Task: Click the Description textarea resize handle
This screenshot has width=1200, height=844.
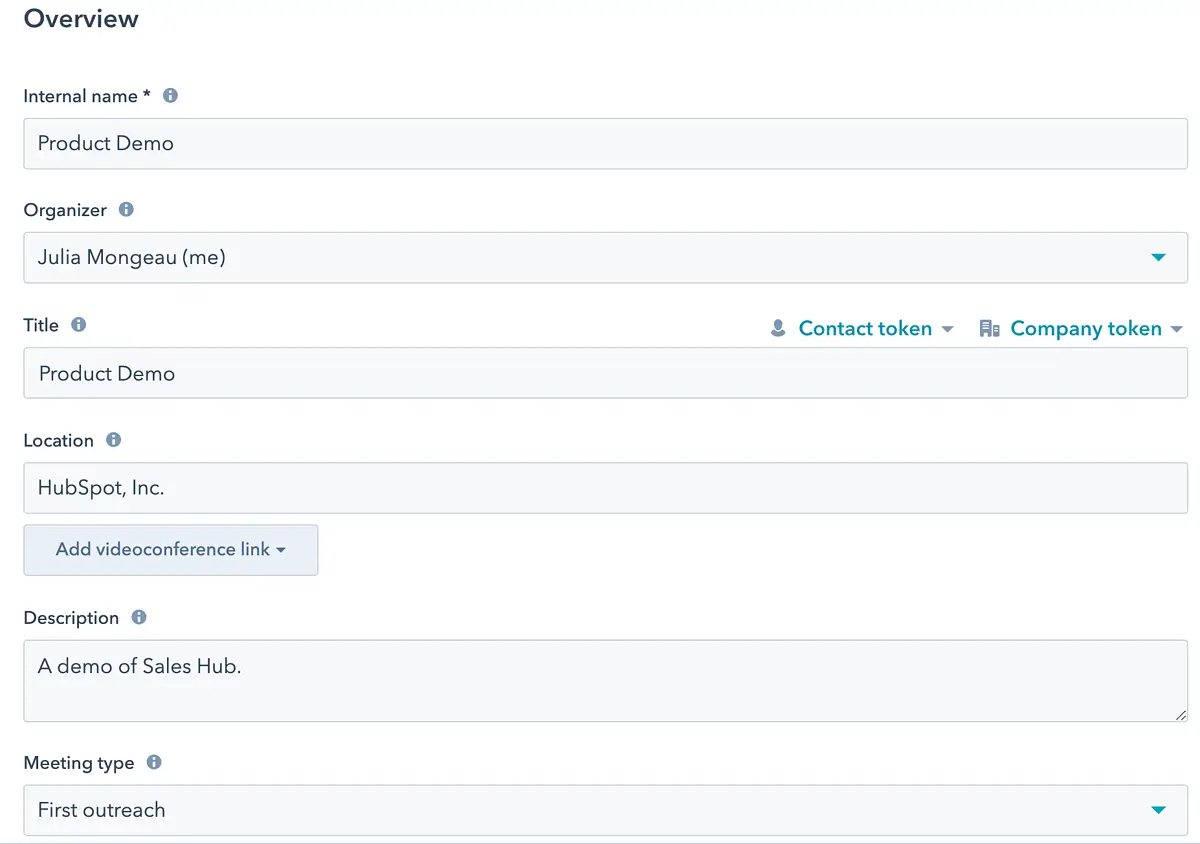Action: [x=1181, y=715]
